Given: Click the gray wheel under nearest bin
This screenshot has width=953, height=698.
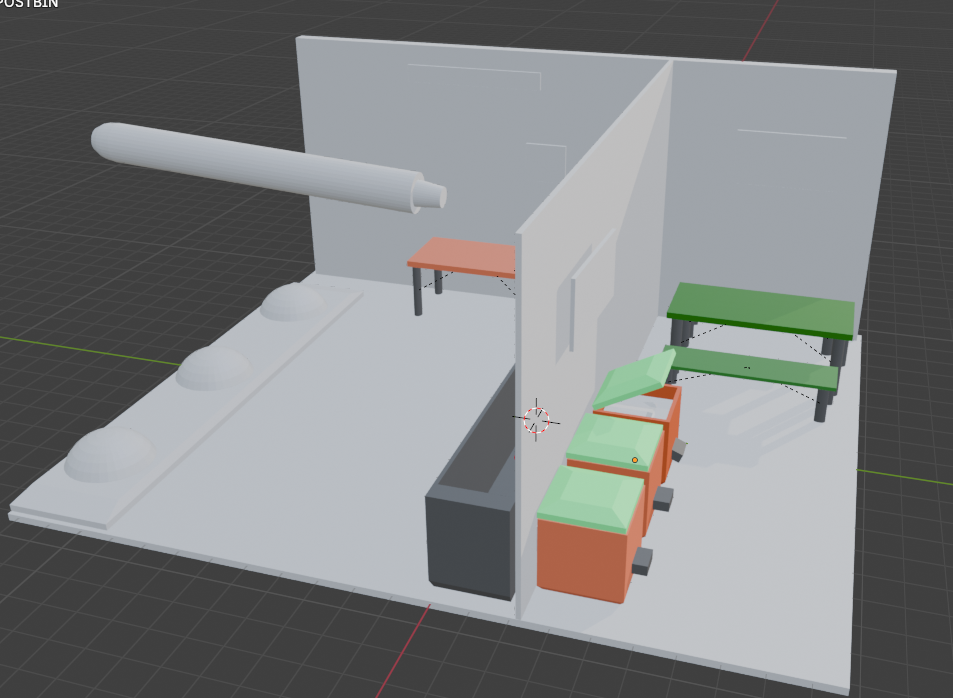Looking at the screenshot, I should click(642, 560).
